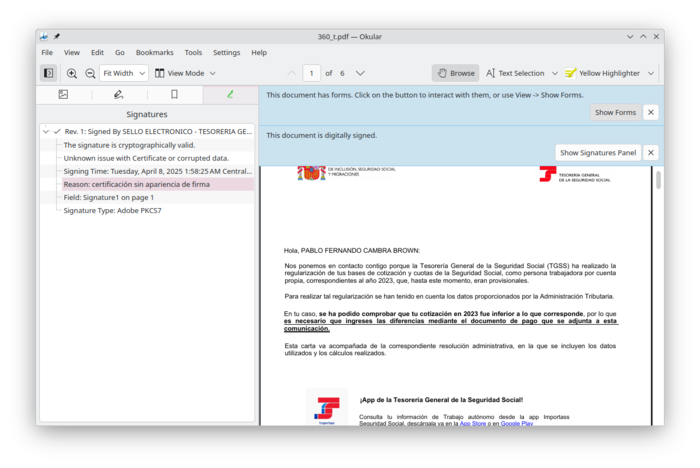
Task: Click the Show Forms button
Action: 615,113
